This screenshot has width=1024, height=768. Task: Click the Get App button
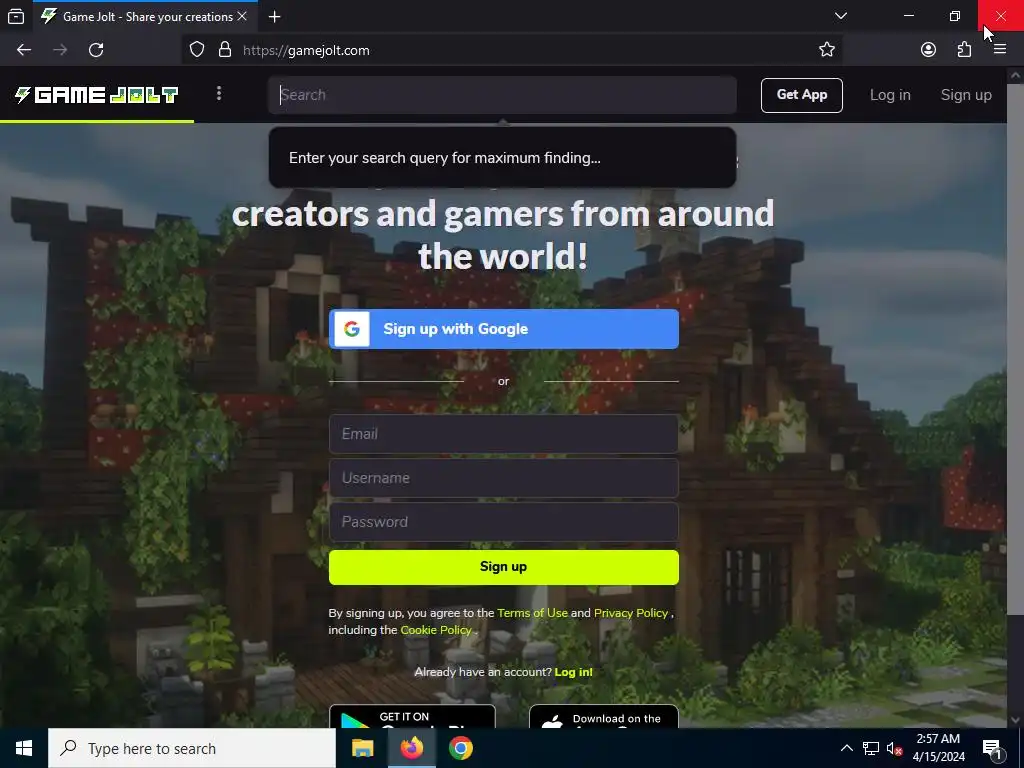(x=801, y=95)
